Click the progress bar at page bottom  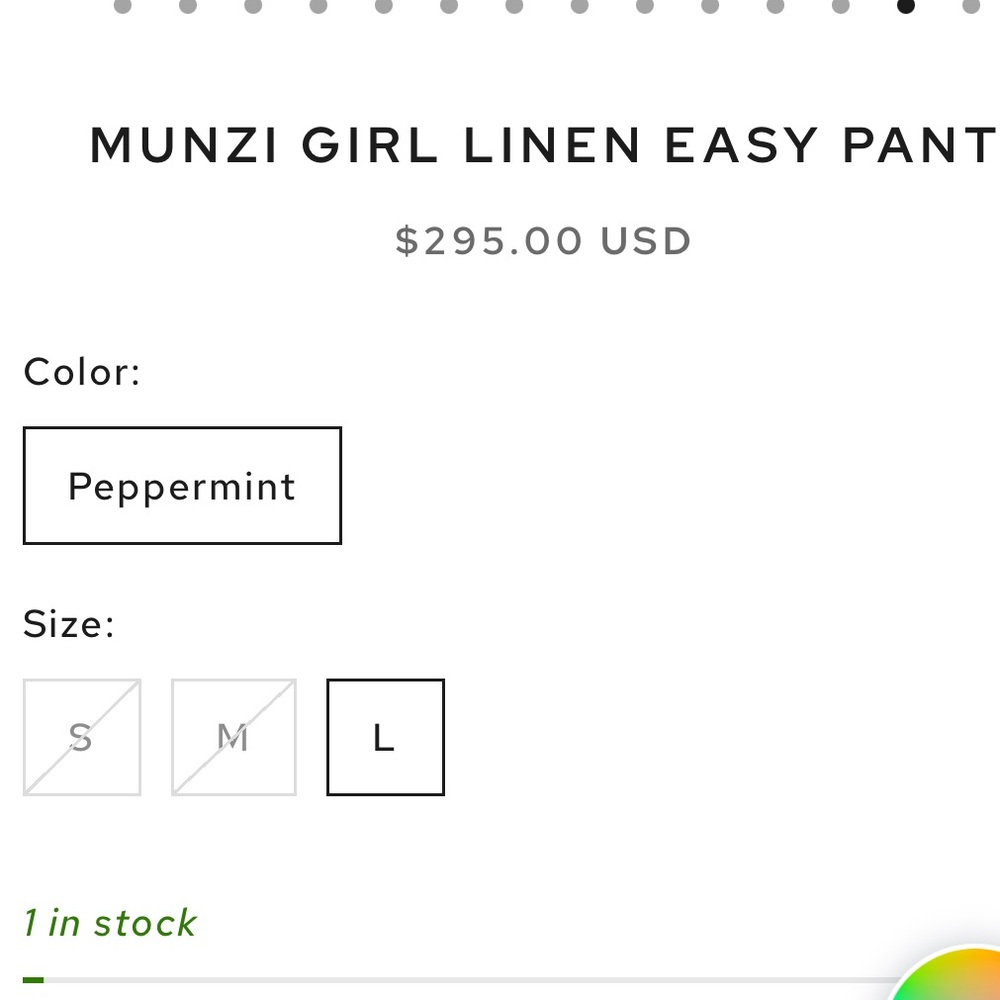(x=500, y=977)
